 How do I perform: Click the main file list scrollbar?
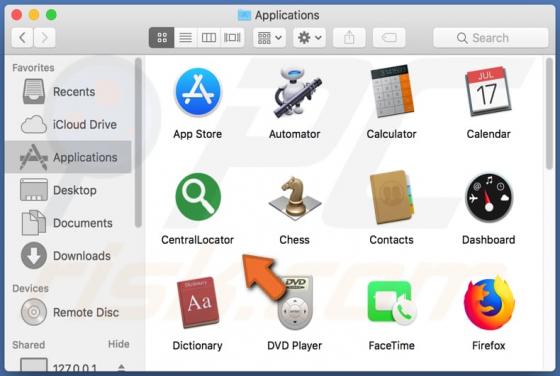[x=550, y=114]
